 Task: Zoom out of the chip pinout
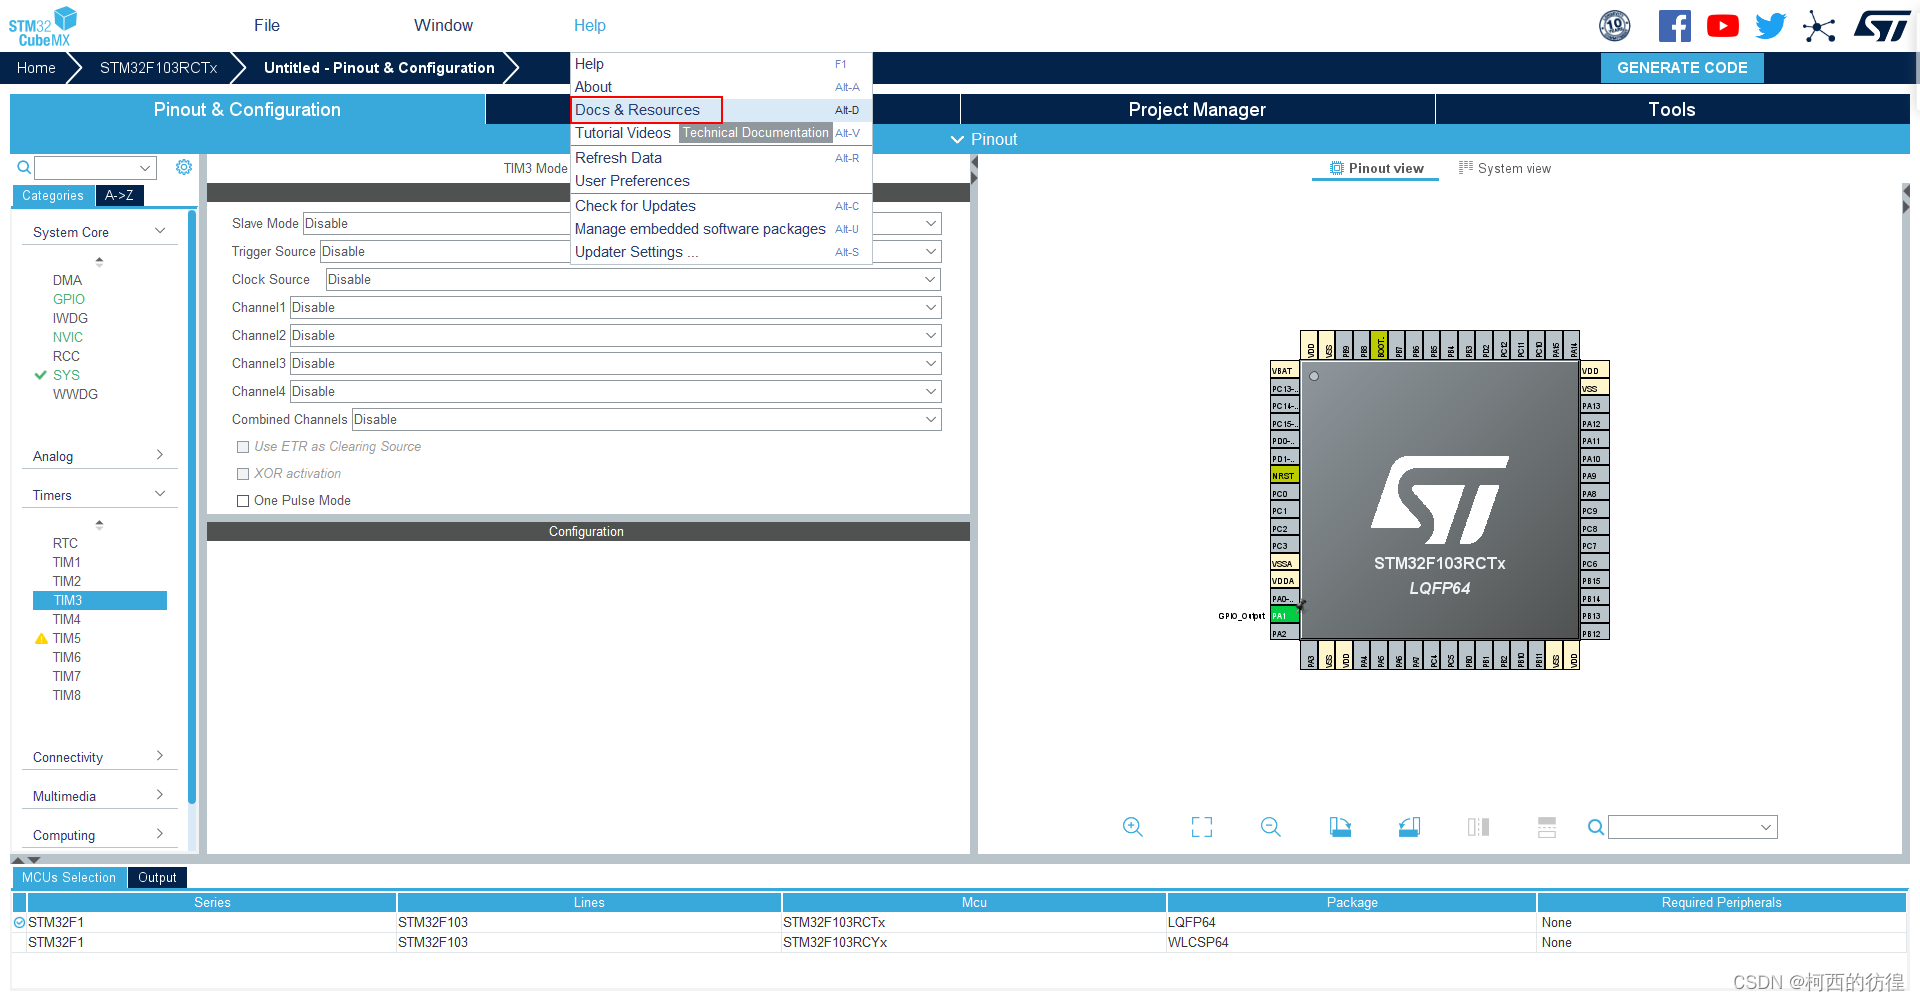[1271, 827]
